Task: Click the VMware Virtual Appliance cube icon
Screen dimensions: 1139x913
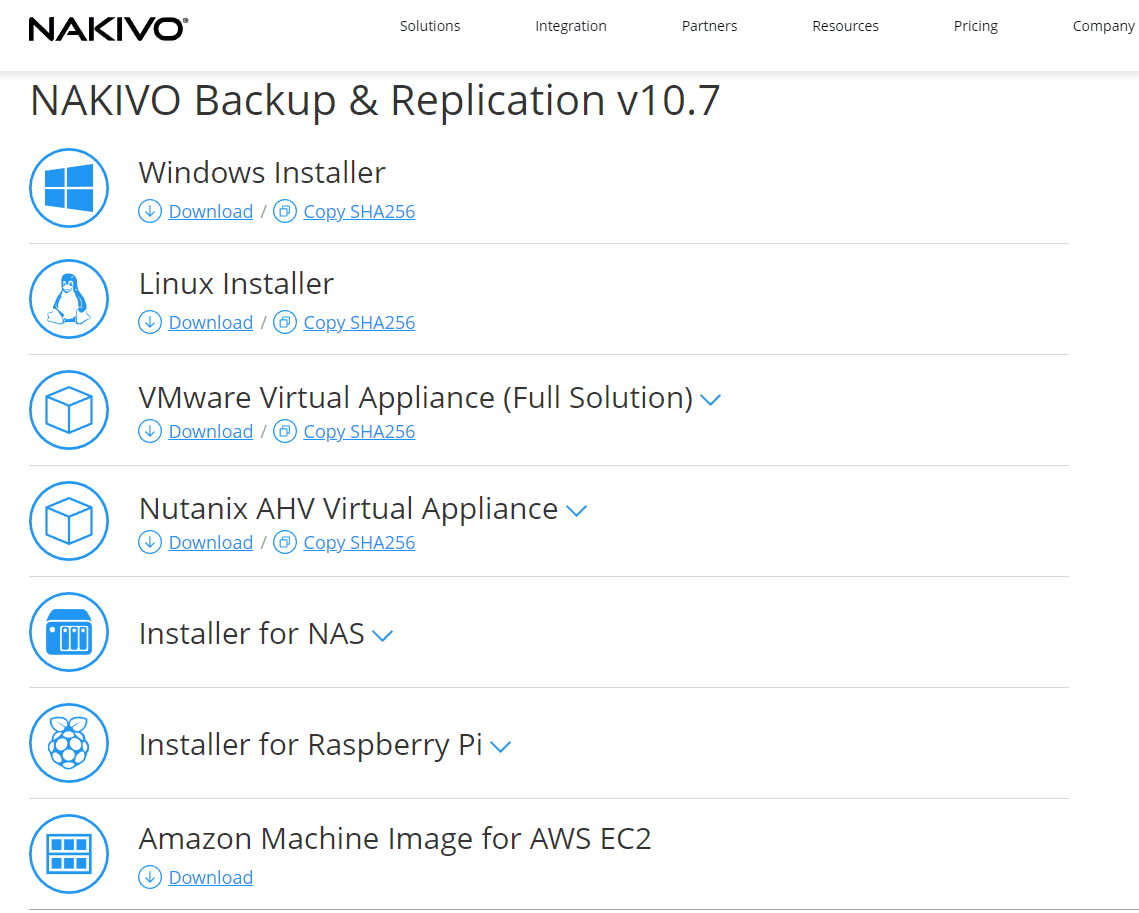Action: pyautogui.click(x=68, y=410)
